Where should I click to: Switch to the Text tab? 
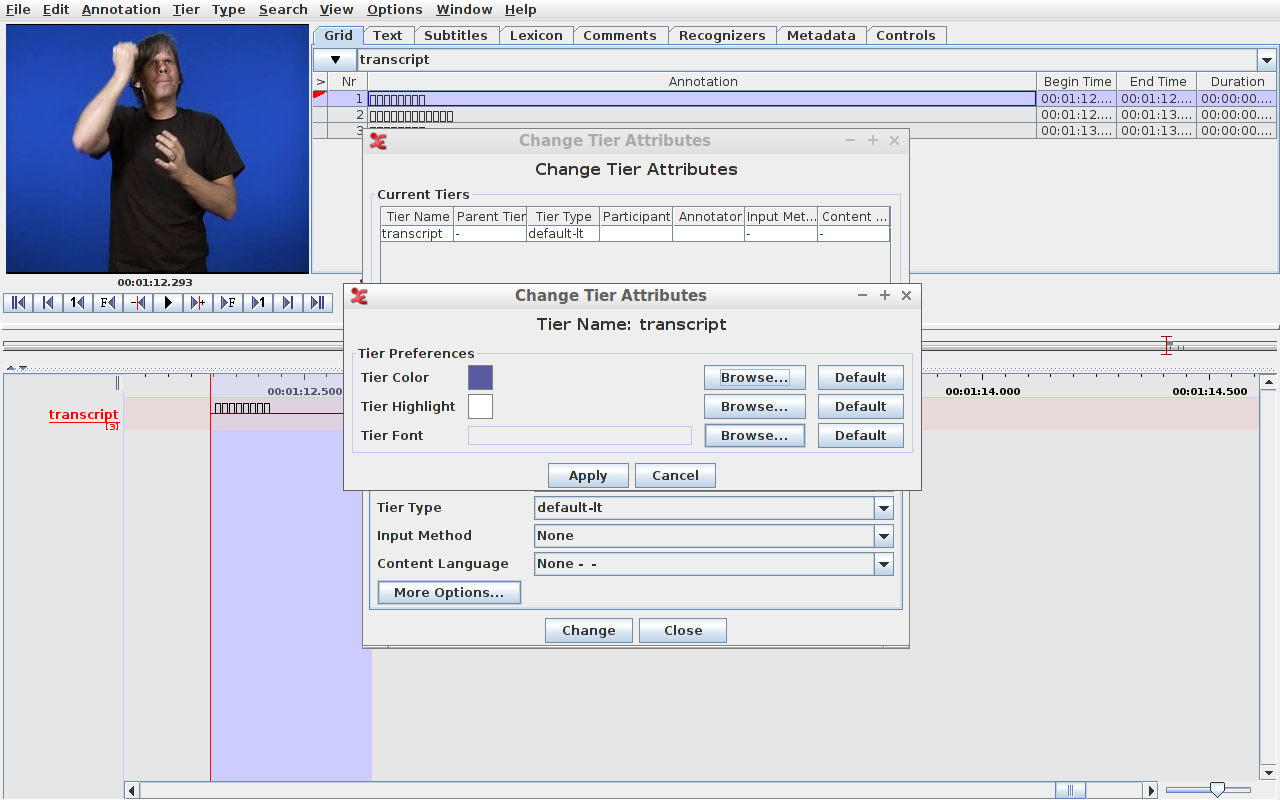[388, 35]
